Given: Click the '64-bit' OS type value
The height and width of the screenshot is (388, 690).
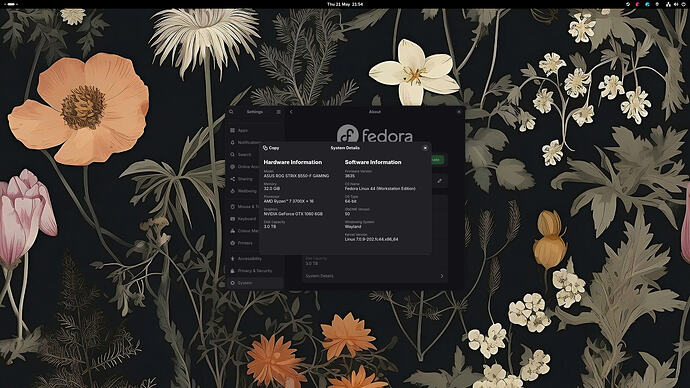Looking at the screenshot, I should click(351, 201).
